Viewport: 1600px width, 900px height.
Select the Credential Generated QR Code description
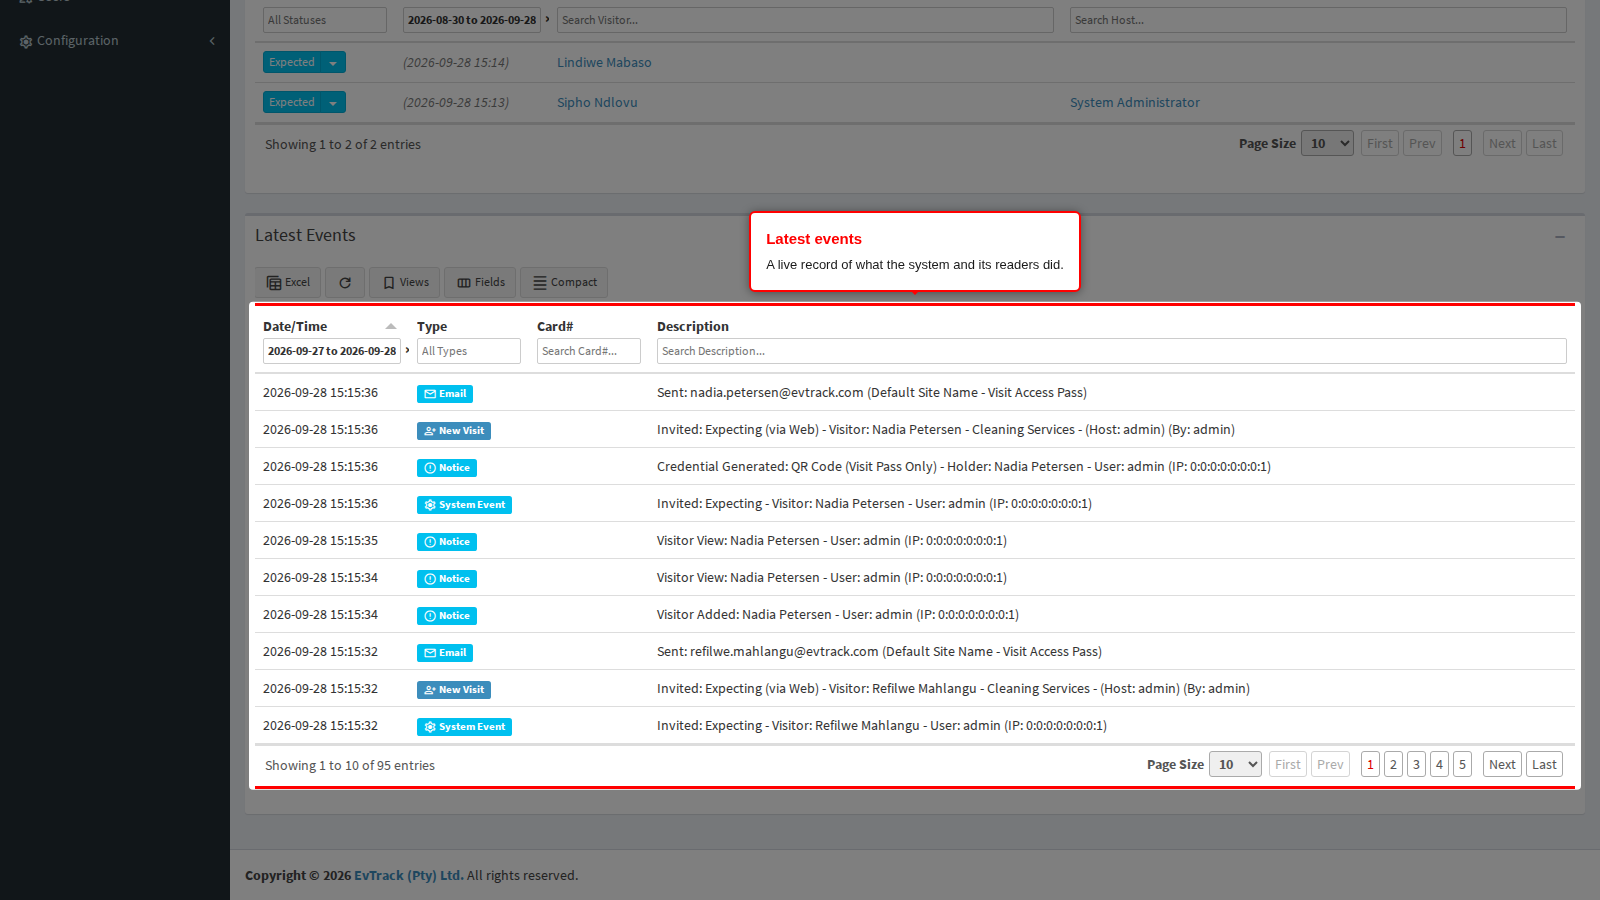pos(964,466)
